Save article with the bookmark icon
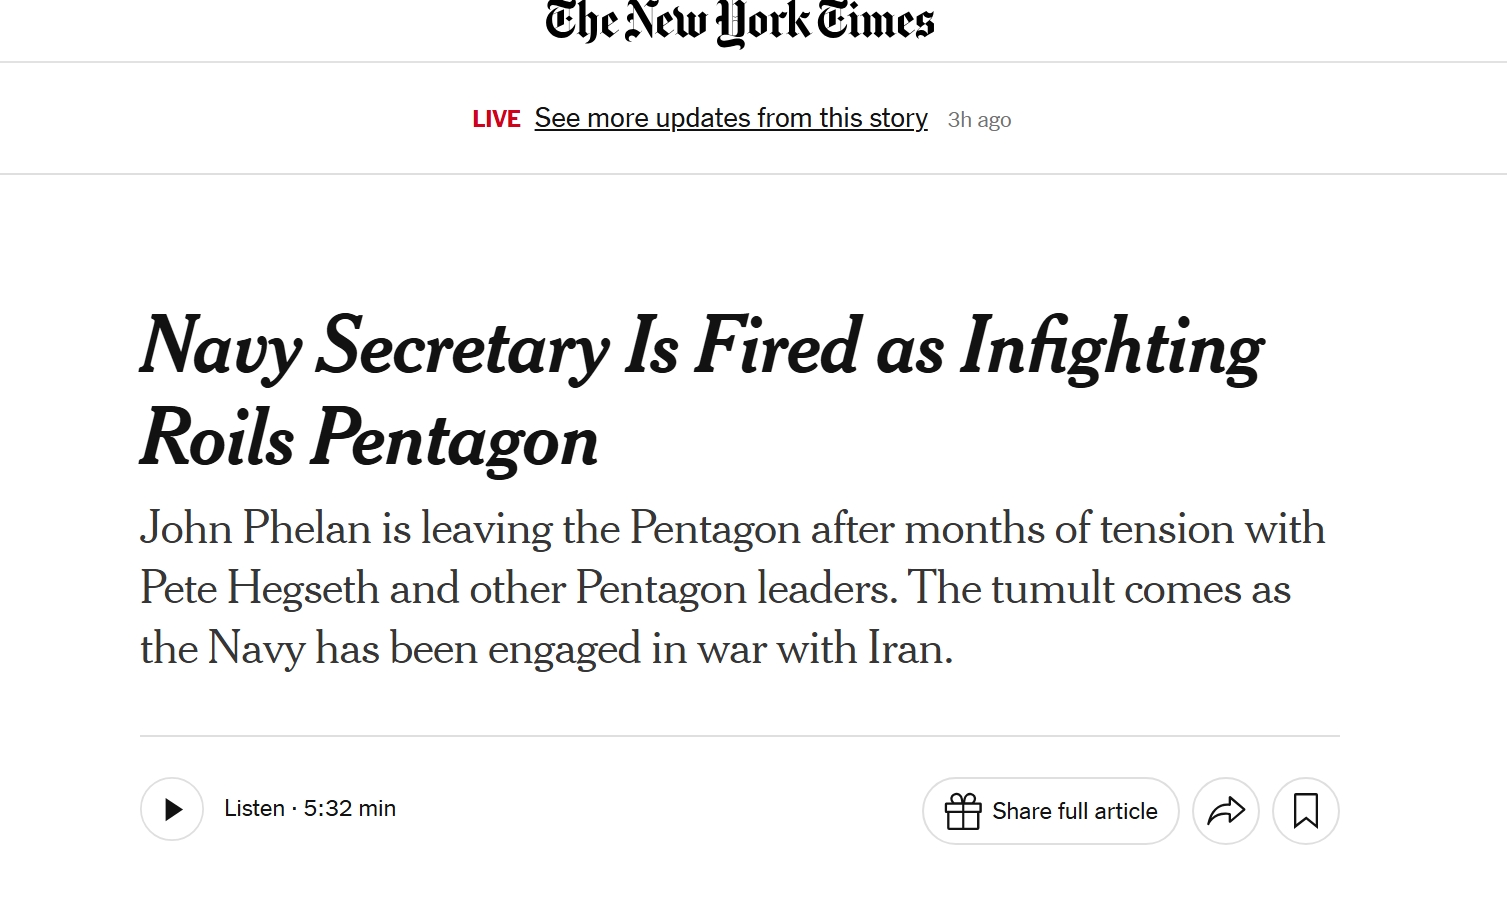Viewport: 1507px width, 906px height. (1305, 811)
